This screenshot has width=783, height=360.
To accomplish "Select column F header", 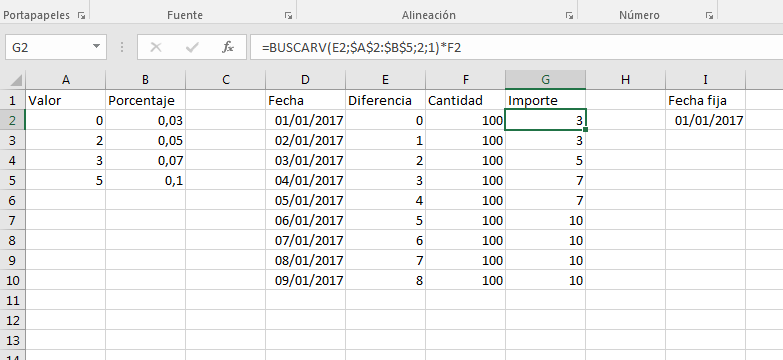I will tap(465, 80).
